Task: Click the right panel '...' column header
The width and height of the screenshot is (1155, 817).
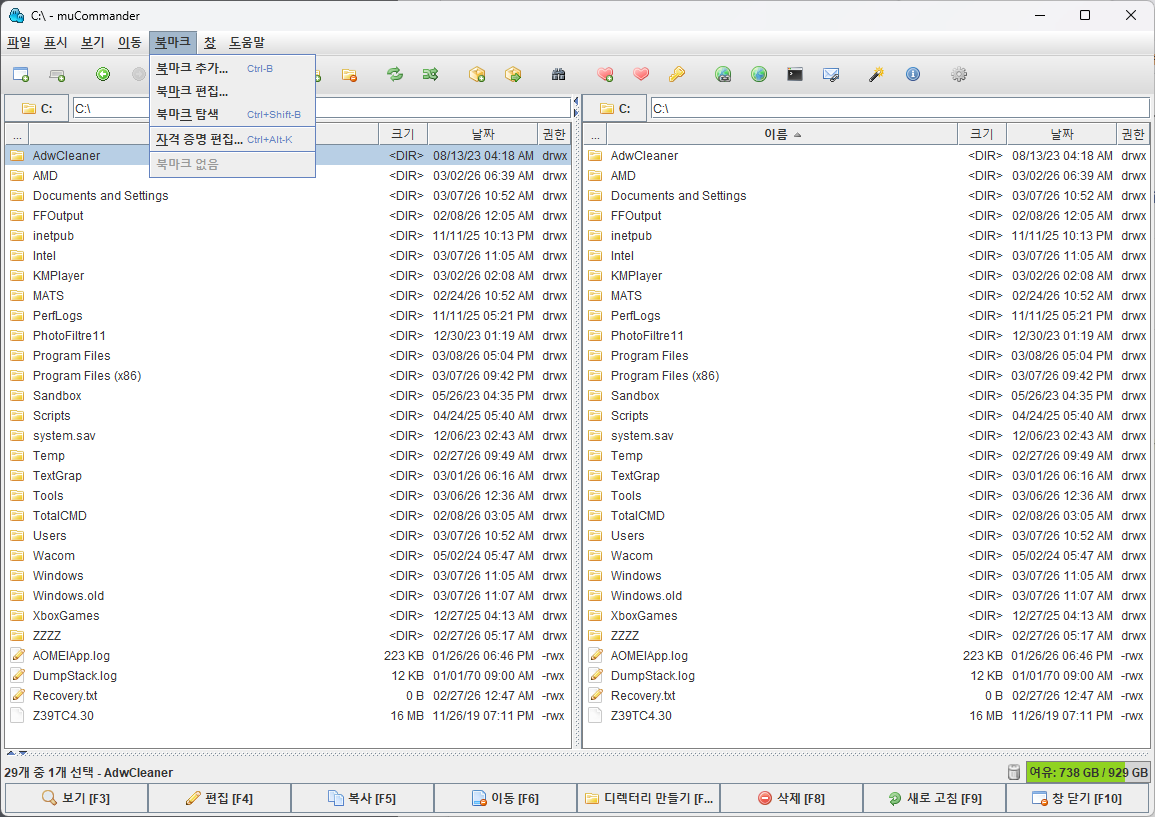Action: [595, 134]
